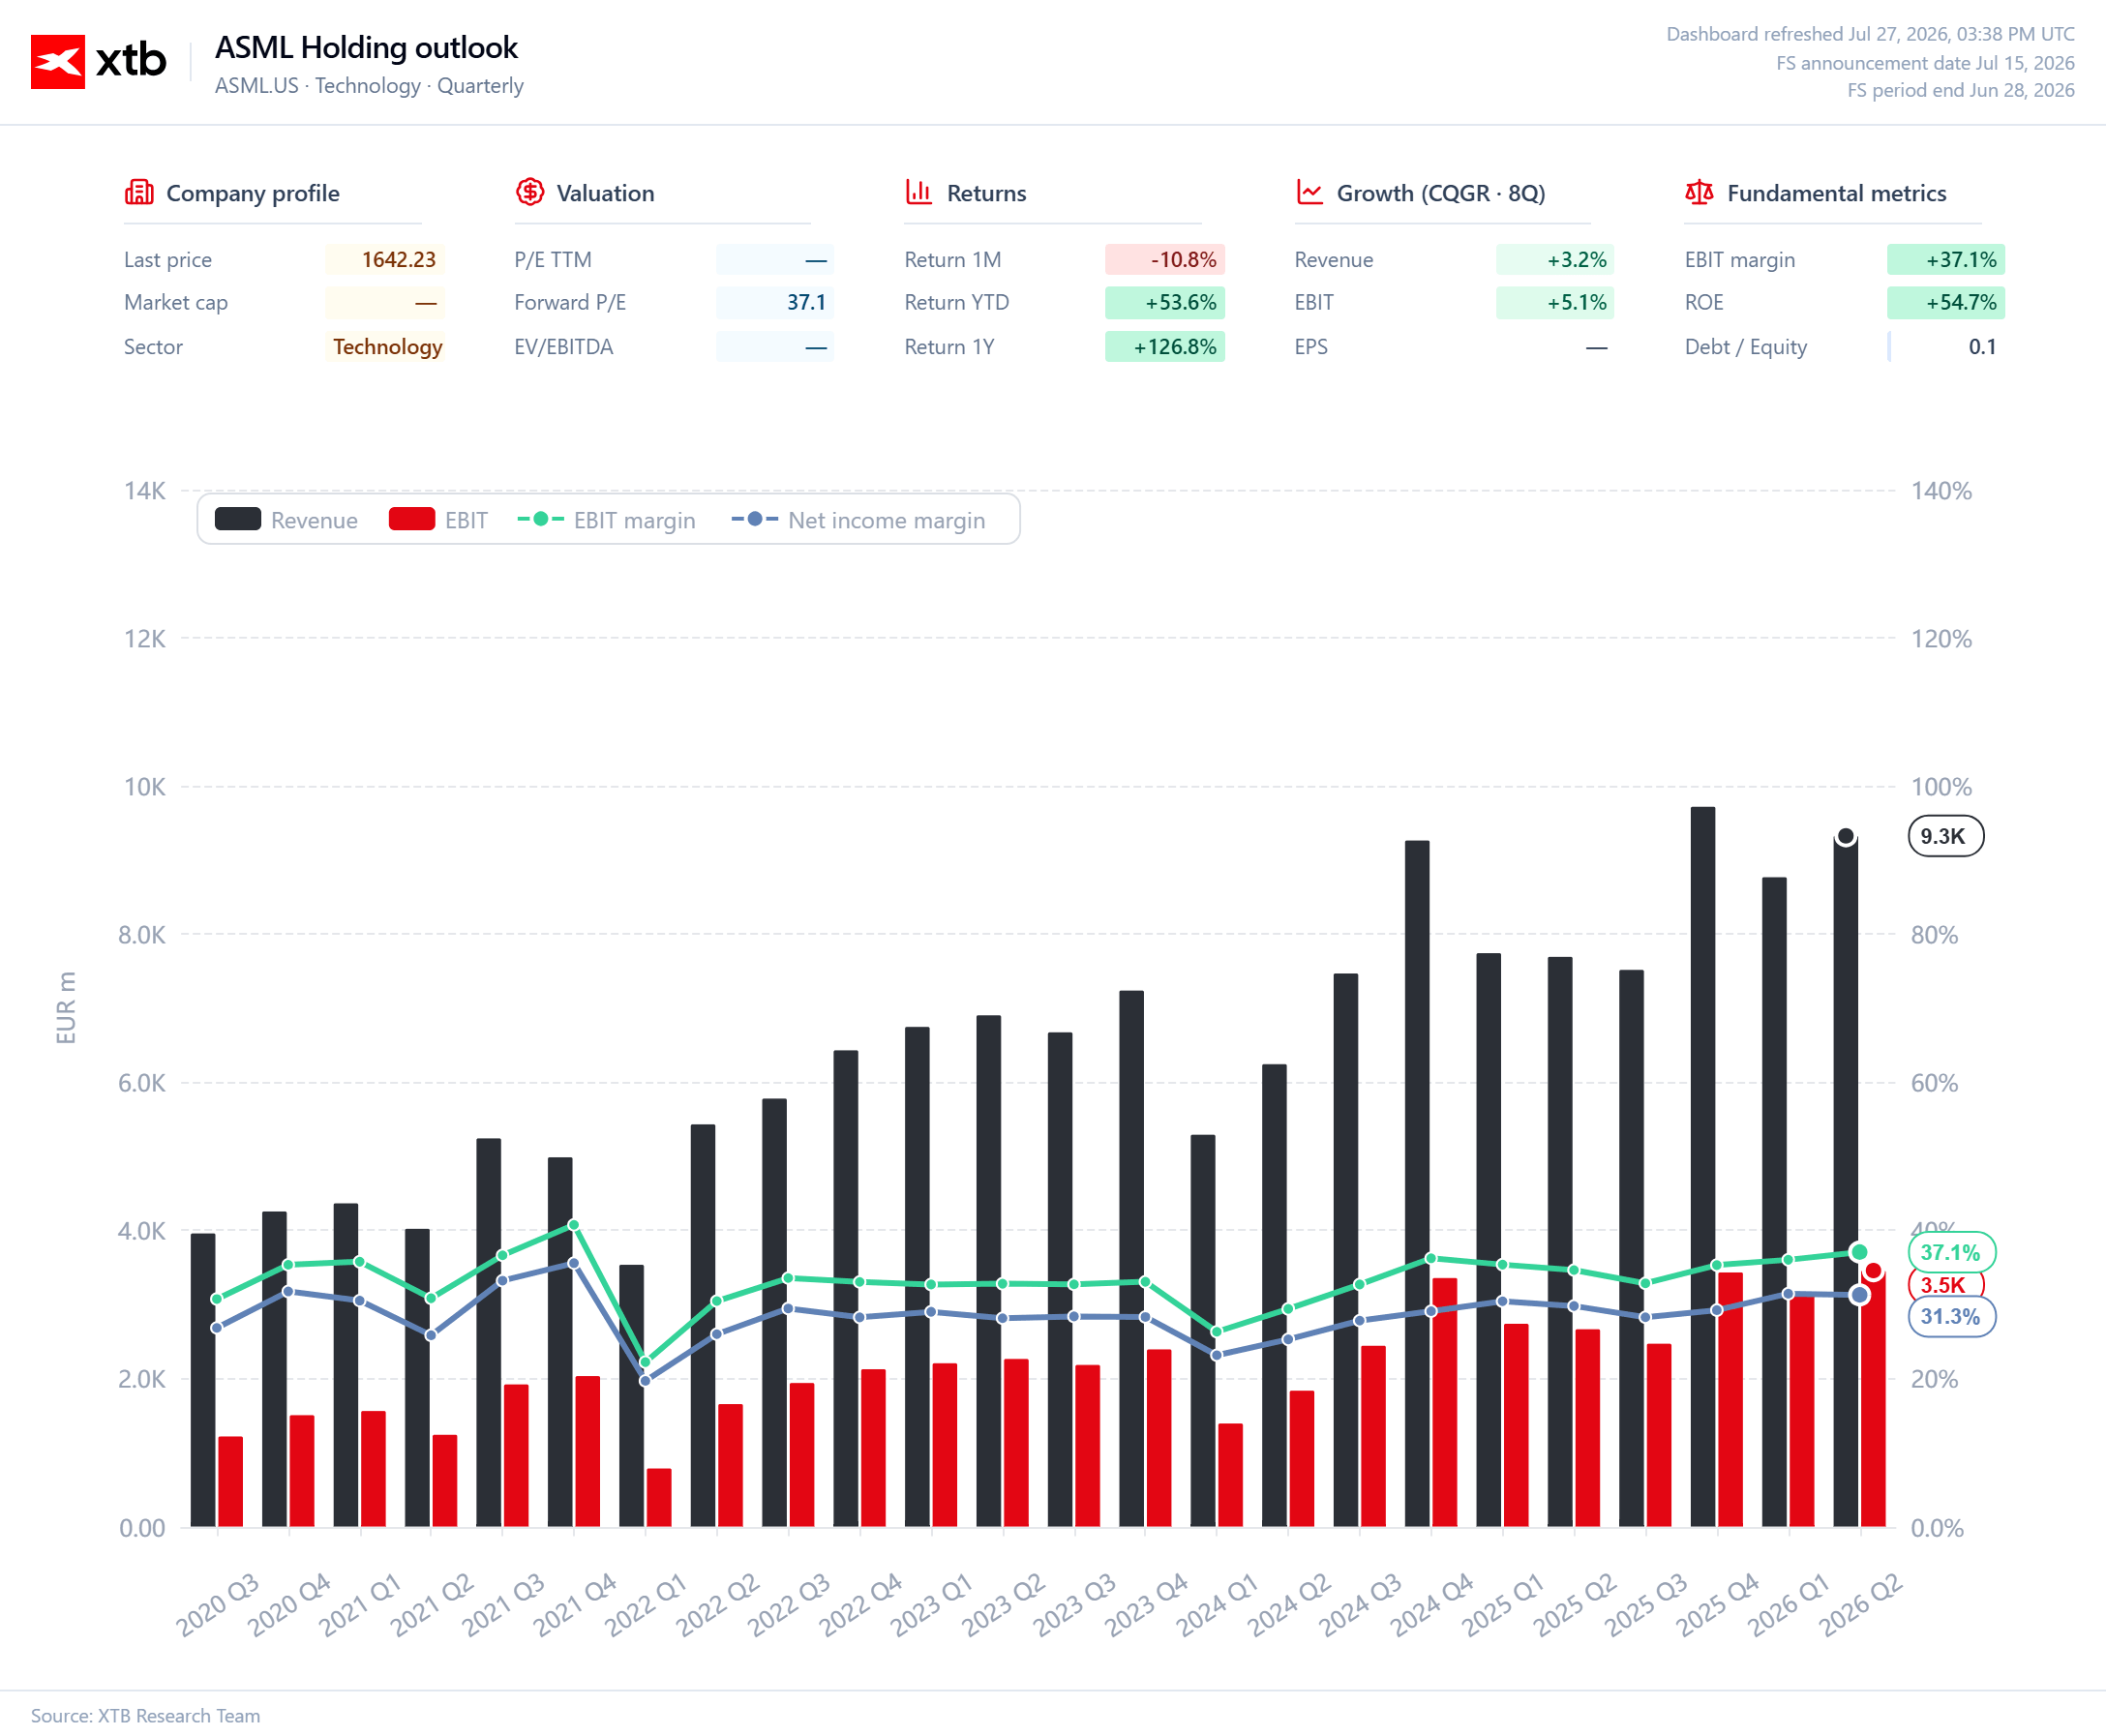Click the EPS label

[x=1311, y=347]
